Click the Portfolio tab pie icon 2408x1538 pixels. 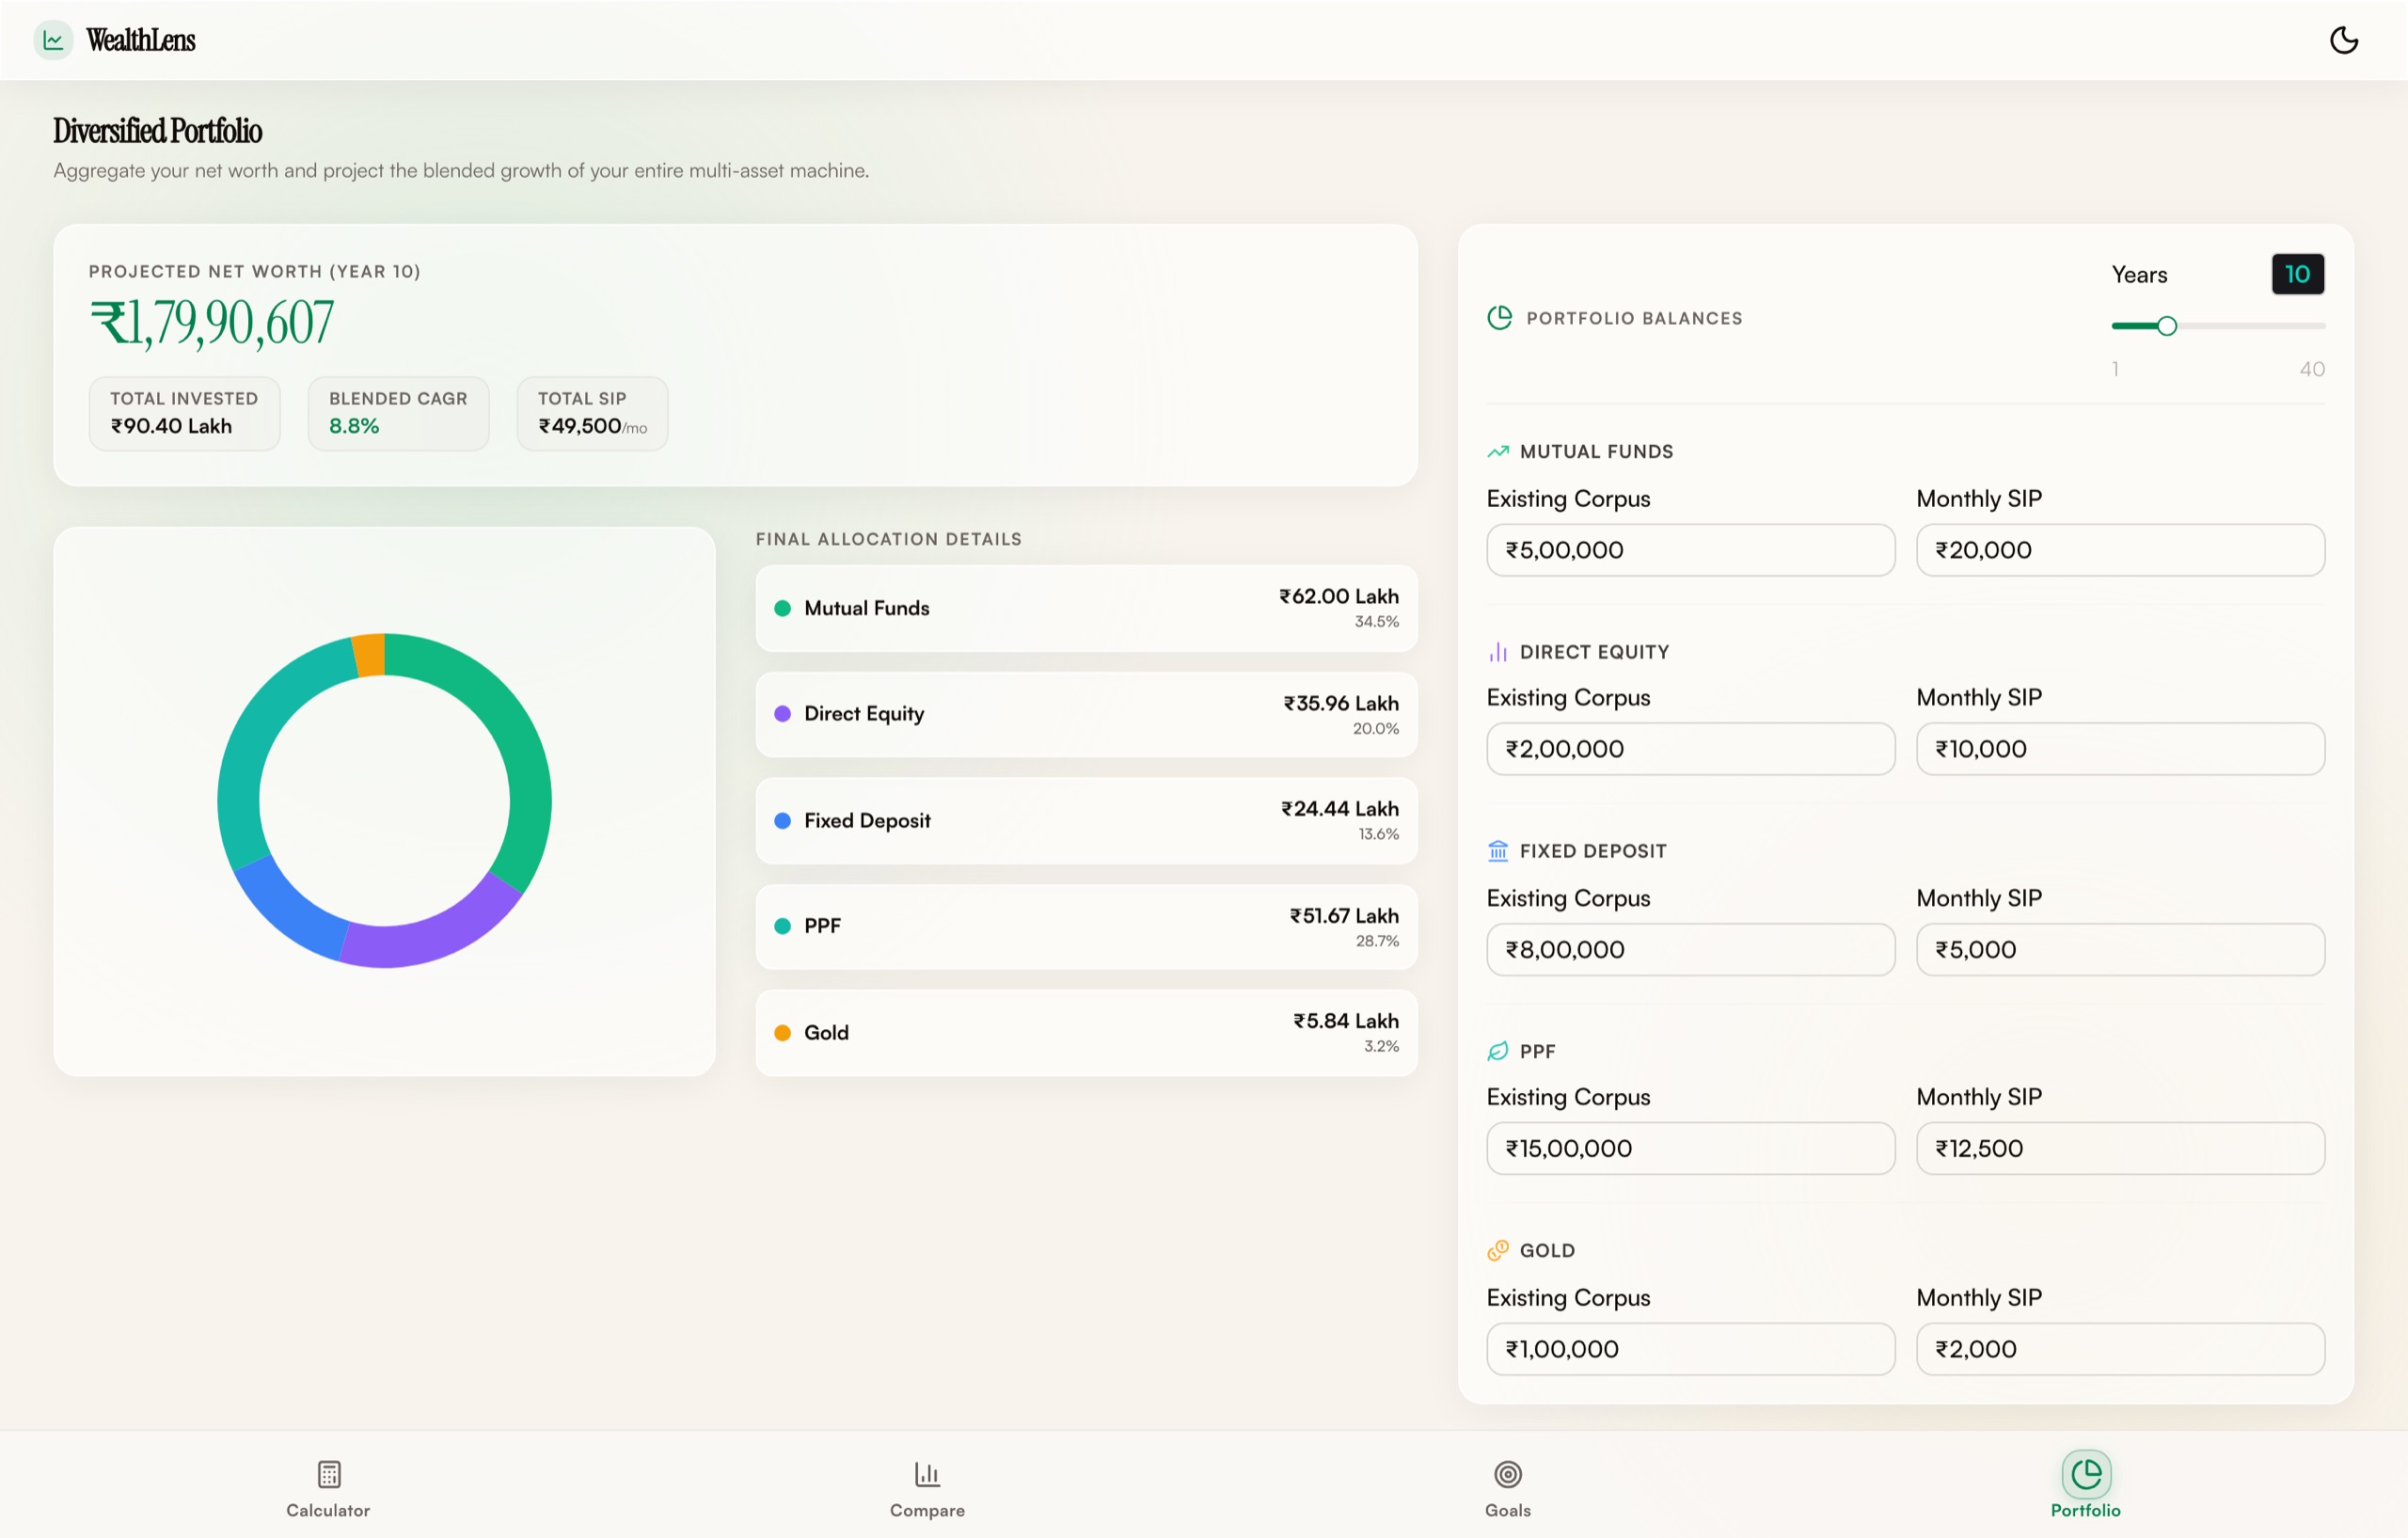[2086, 1474]
